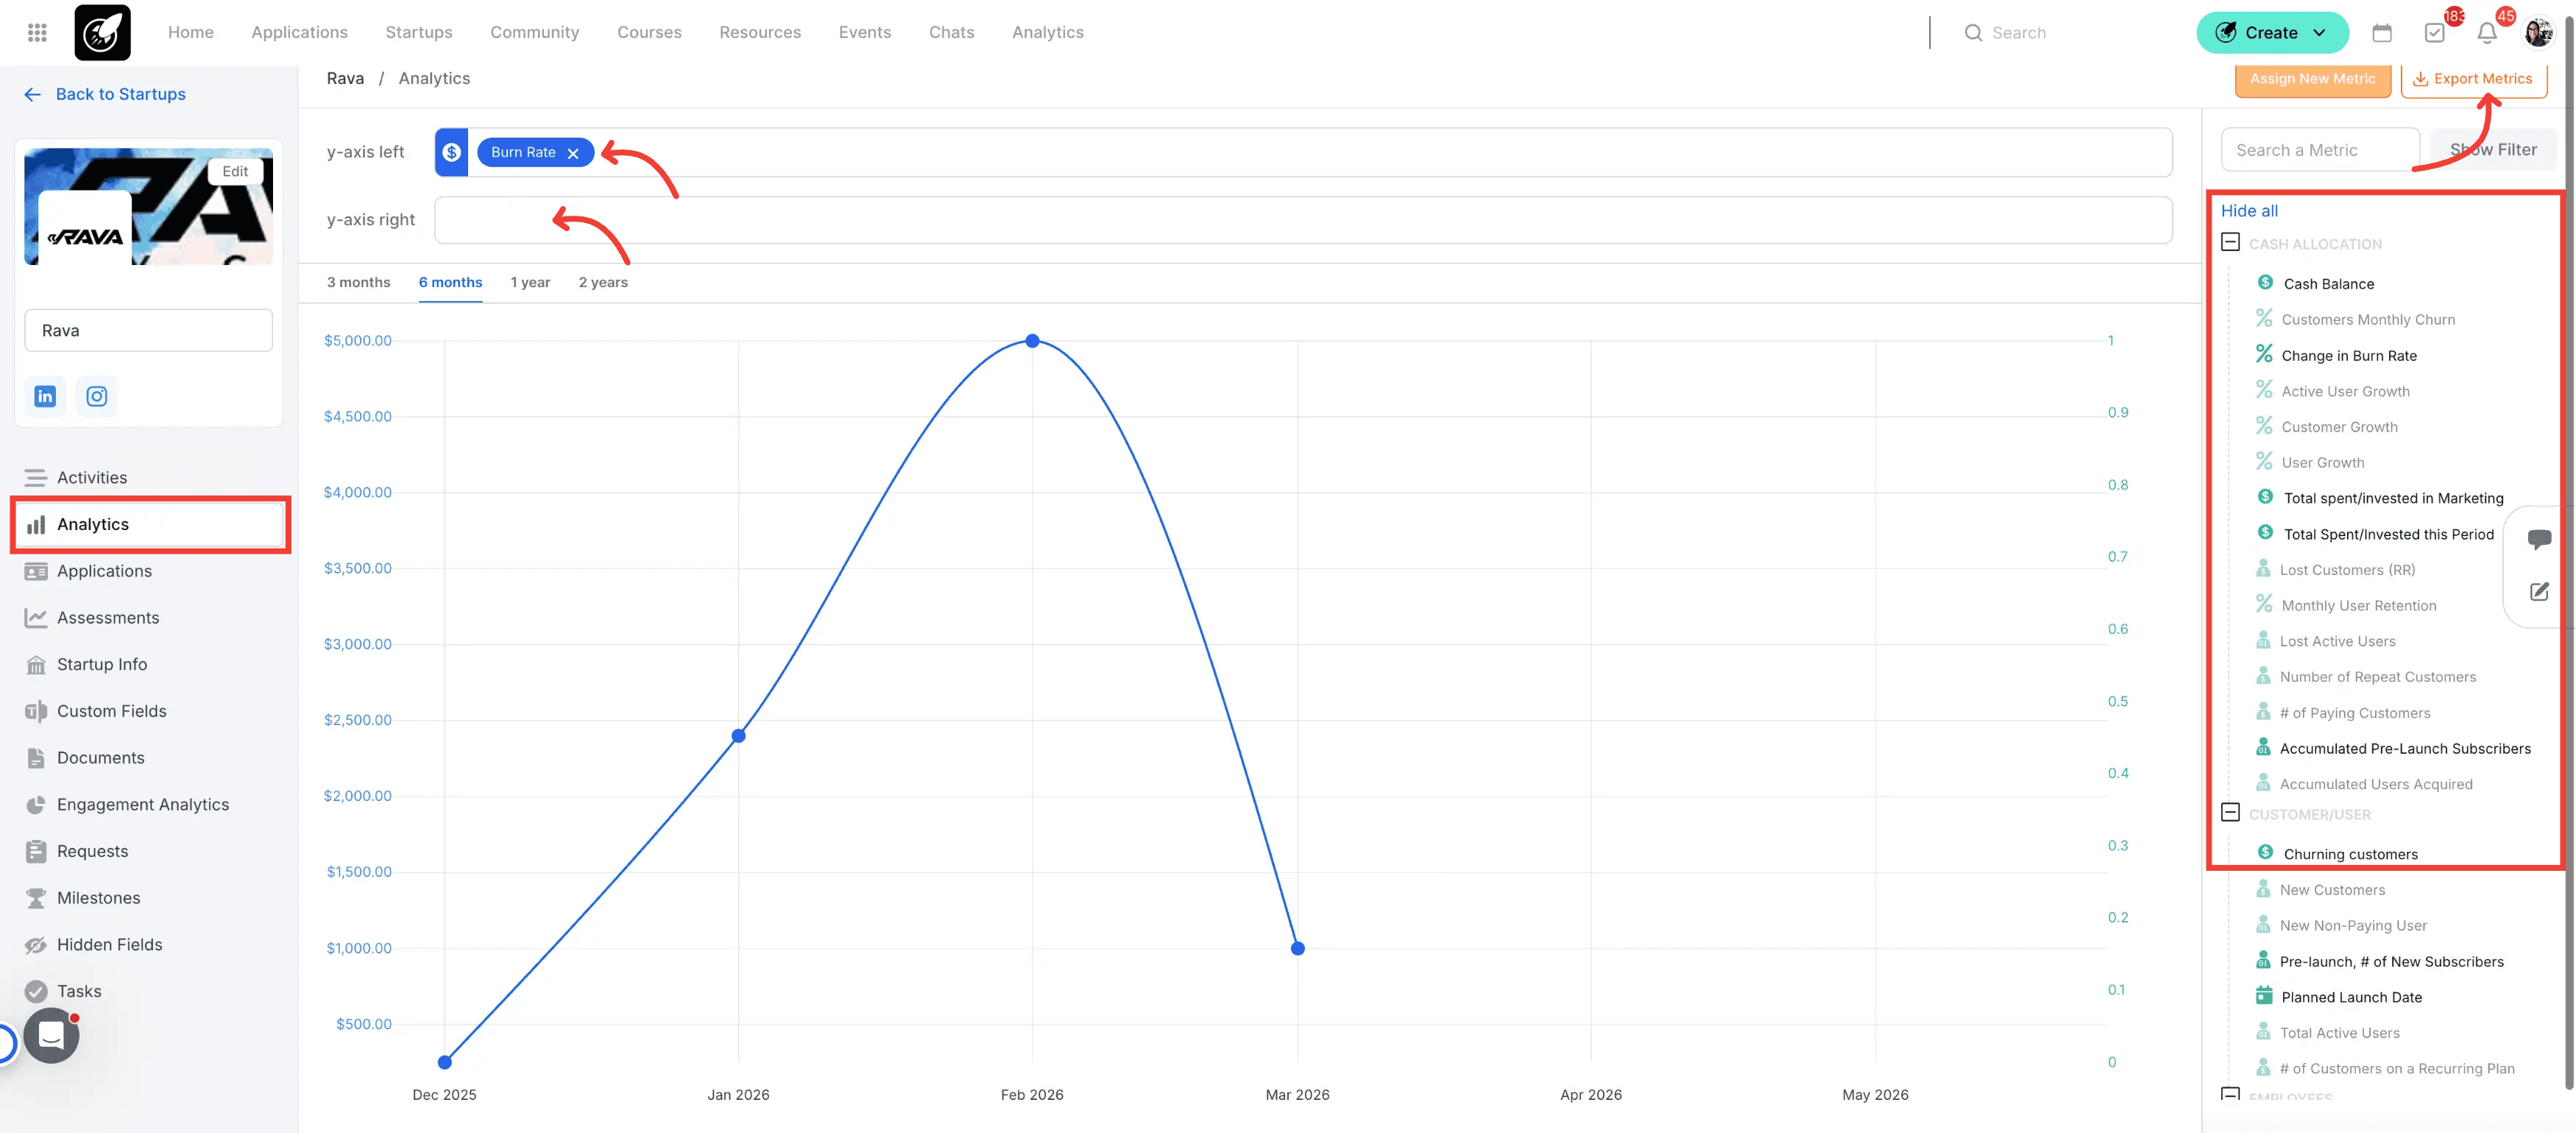Open the Create dropdown button

click(2272, 33)
